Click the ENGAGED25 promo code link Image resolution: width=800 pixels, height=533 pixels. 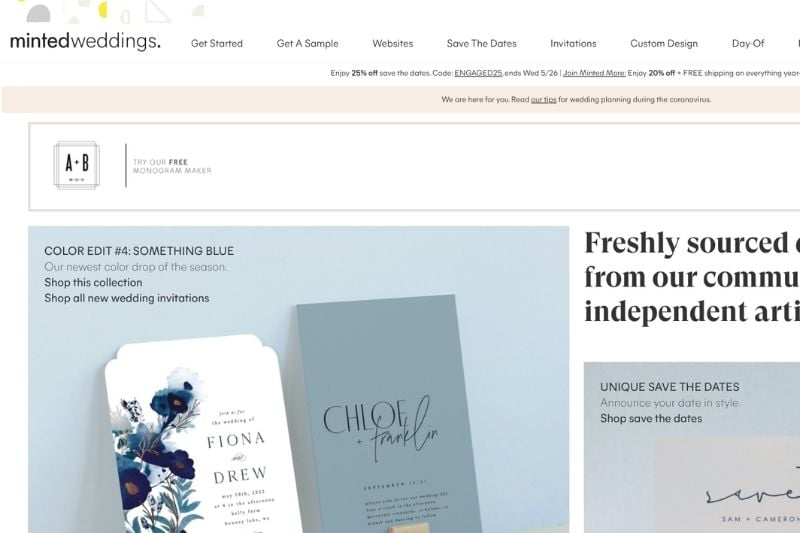478,73
